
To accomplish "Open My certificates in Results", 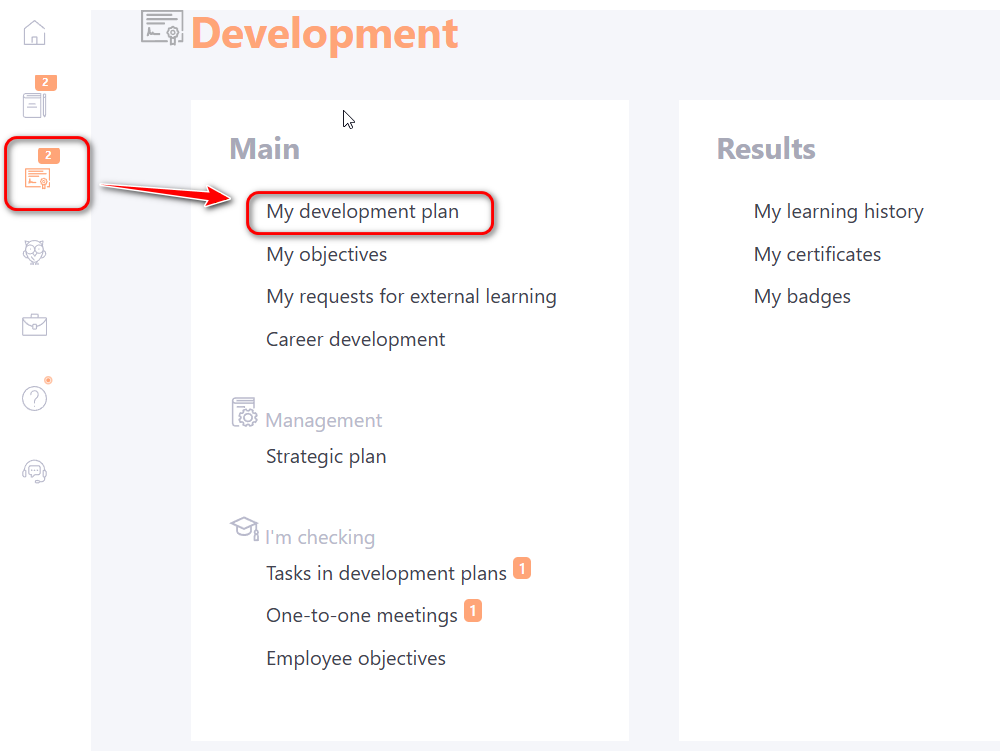I will (817, 255).
